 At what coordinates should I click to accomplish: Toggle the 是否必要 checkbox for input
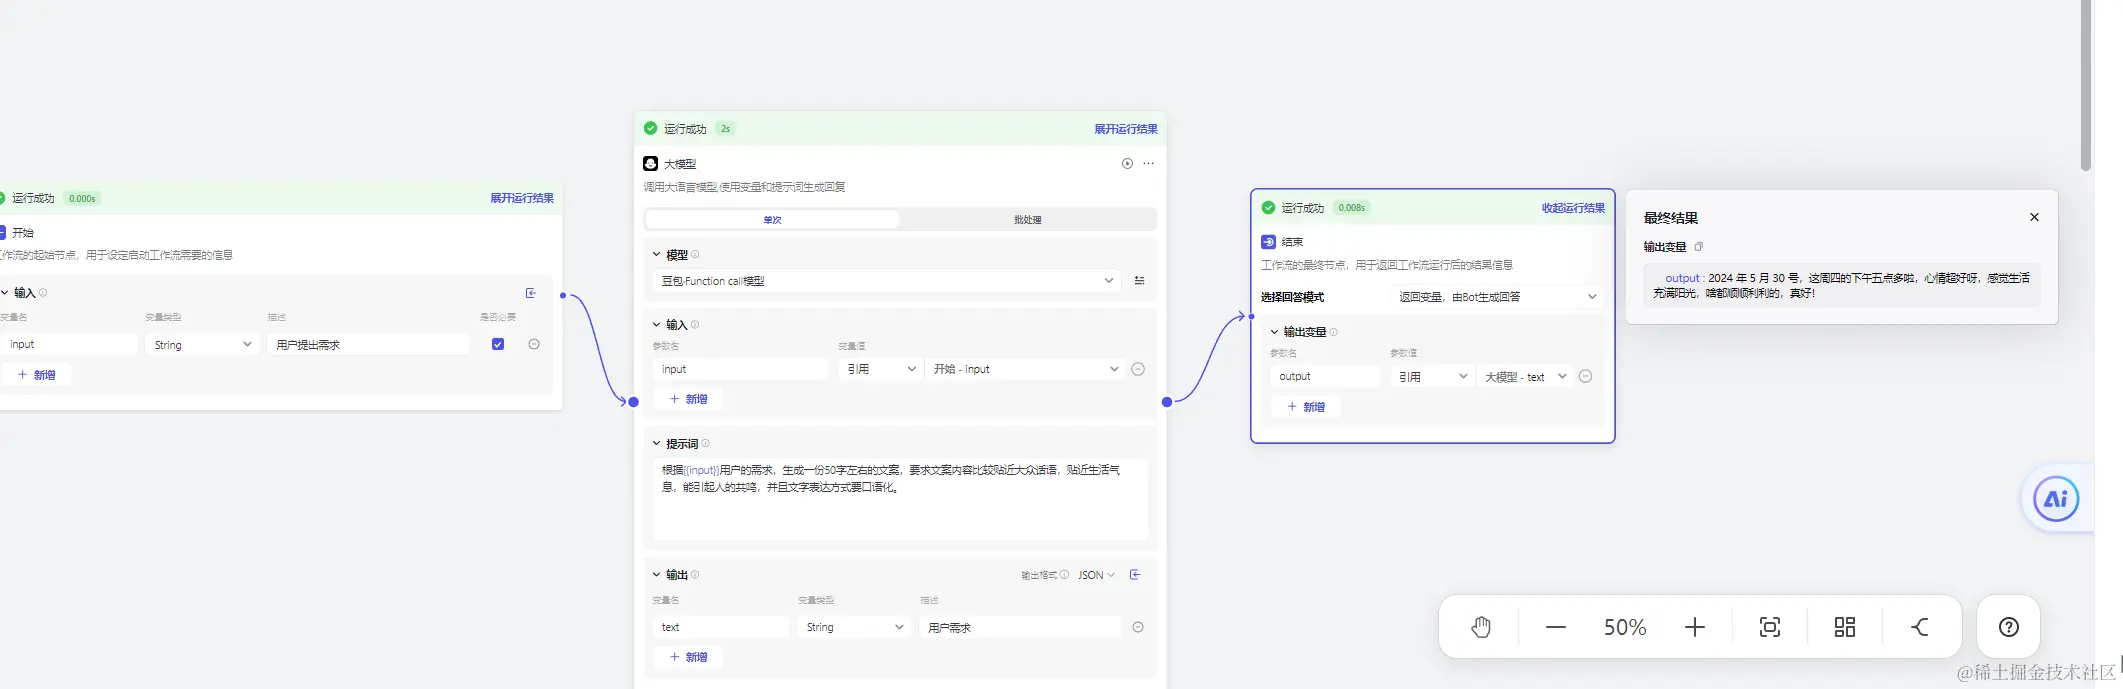tap(498, 344)
